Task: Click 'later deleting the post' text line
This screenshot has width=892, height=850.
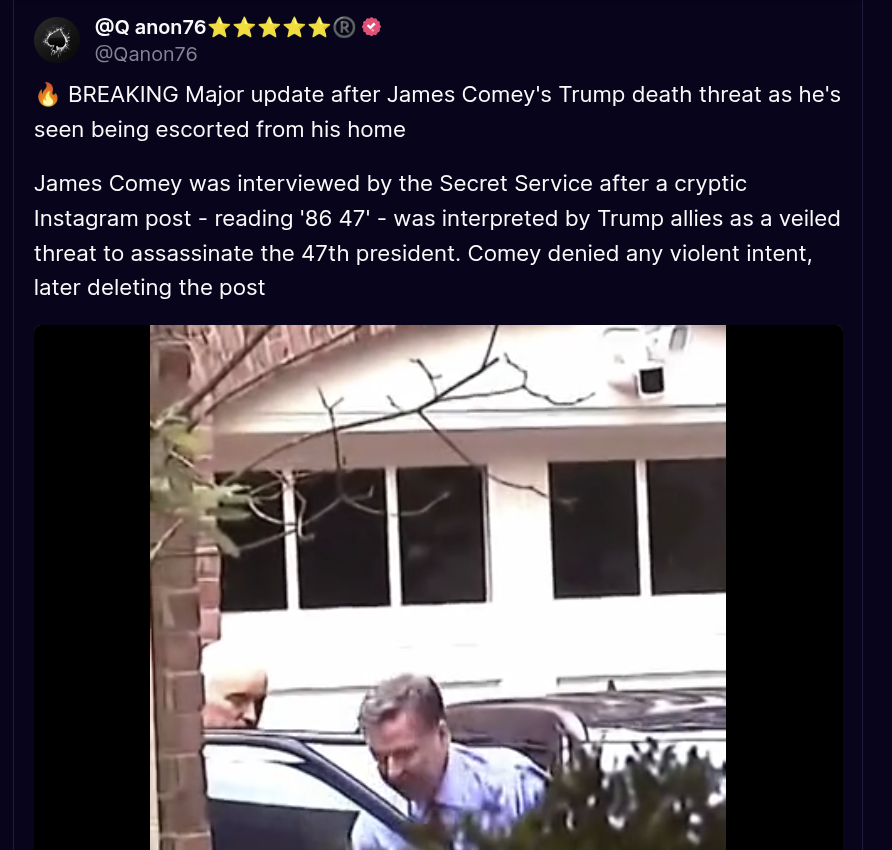Action: point(150,288)
